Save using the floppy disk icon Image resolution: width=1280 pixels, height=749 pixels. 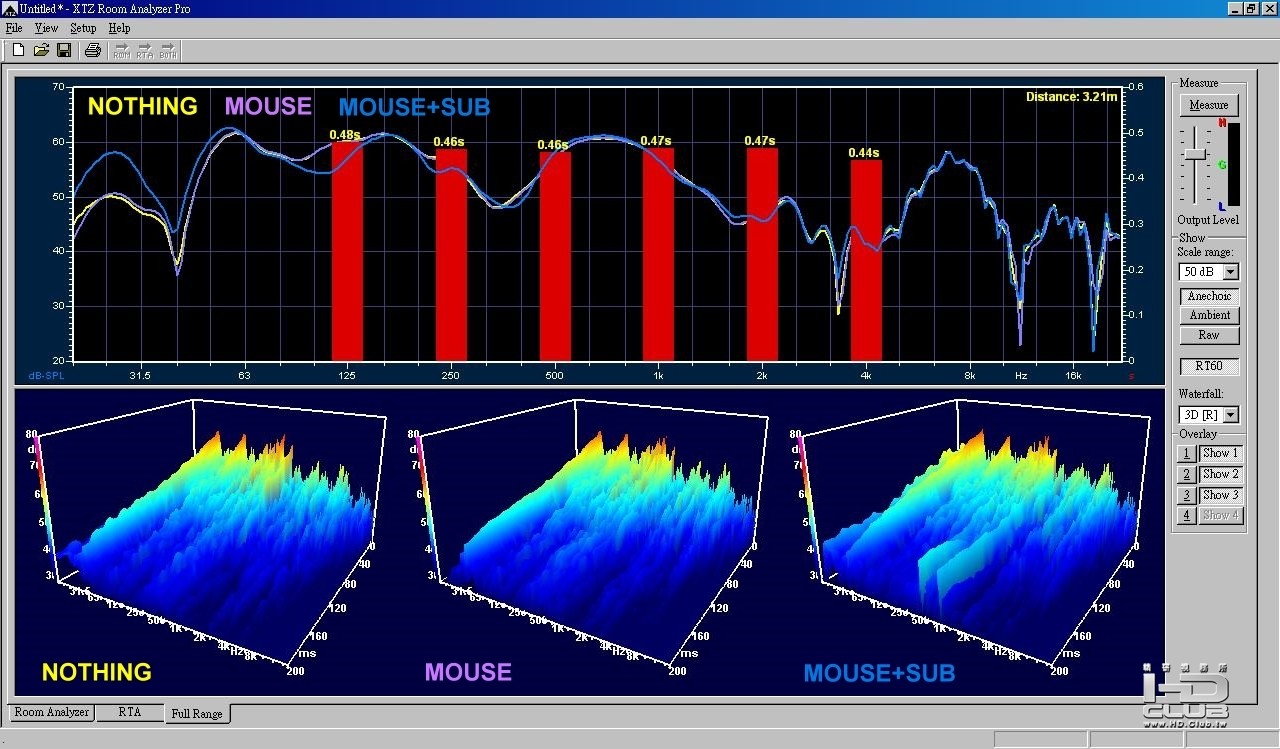[63, 50]
